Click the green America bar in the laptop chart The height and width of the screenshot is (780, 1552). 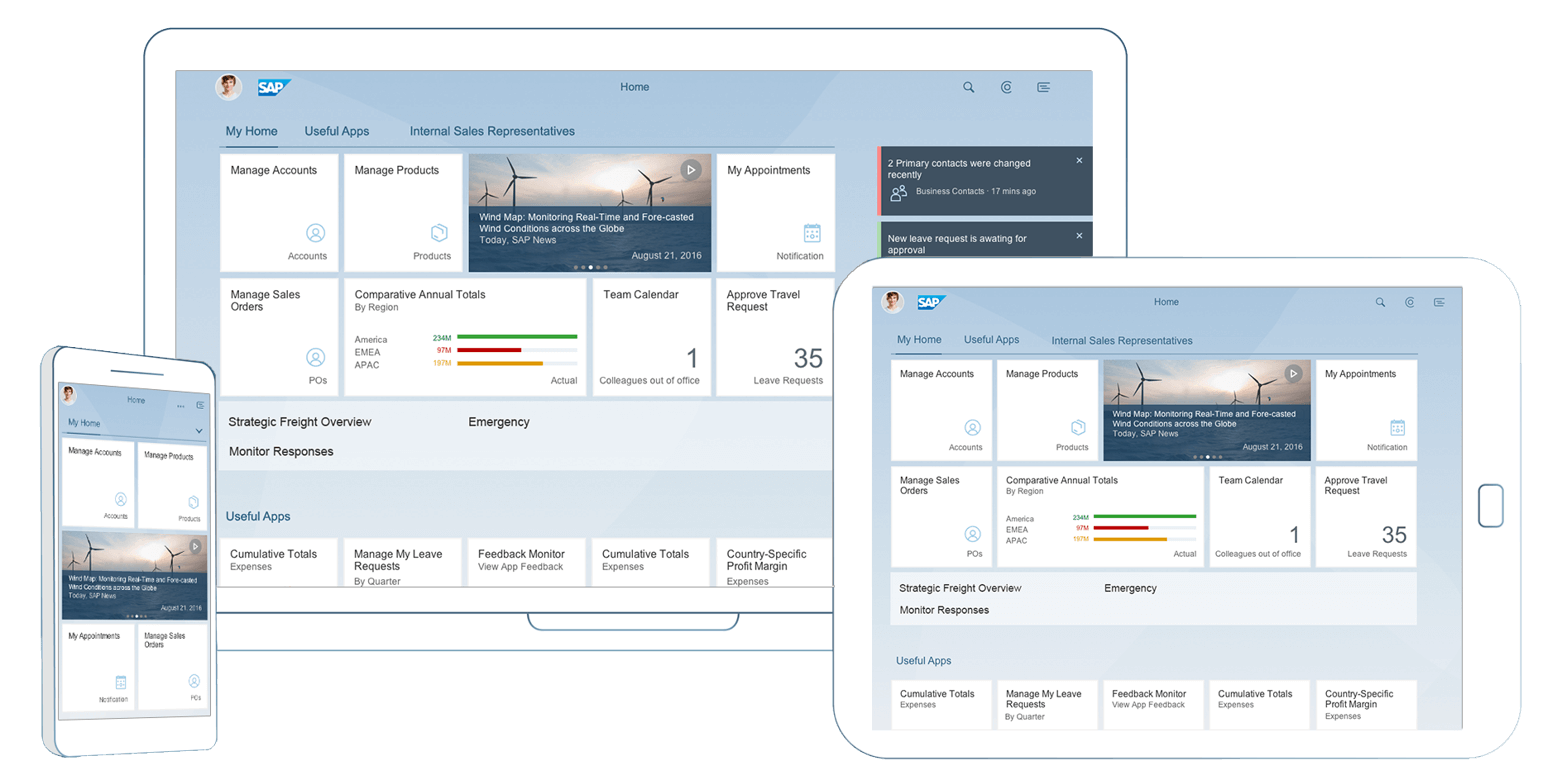pyautogui.click(x=518, y=337)
